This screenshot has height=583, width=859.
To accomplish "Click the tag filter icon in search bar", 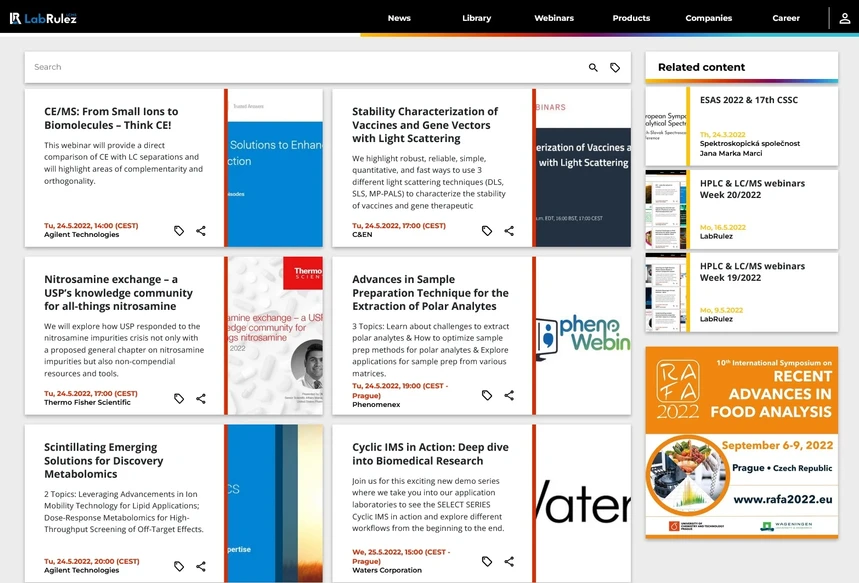I will pos(615,67).
